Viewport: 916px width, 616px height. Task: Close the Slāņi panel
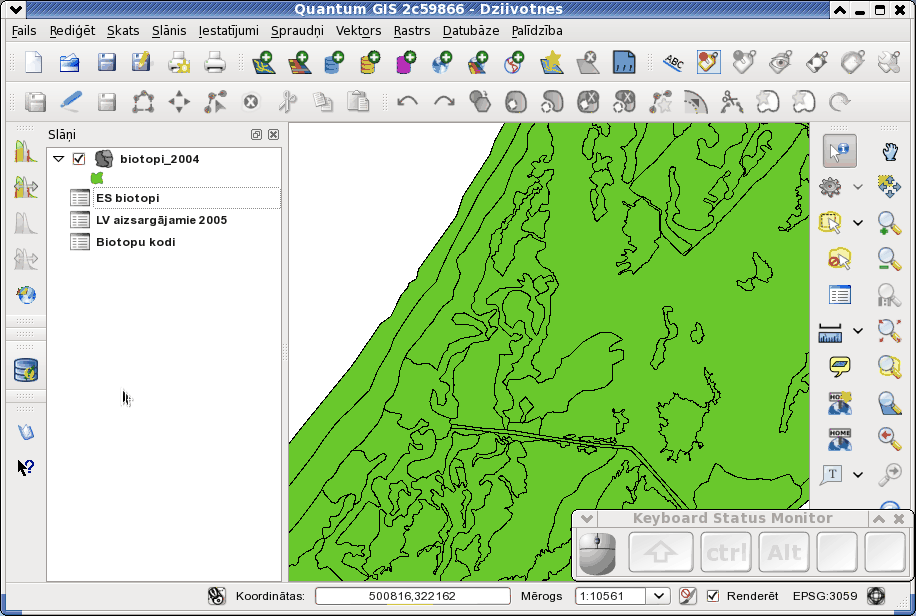tap(273, 134)
